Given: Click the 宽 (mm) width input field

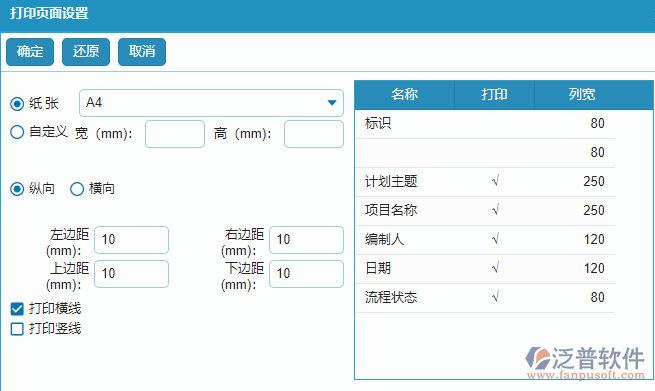Looking at the screenshot, I should pos(175,134).
